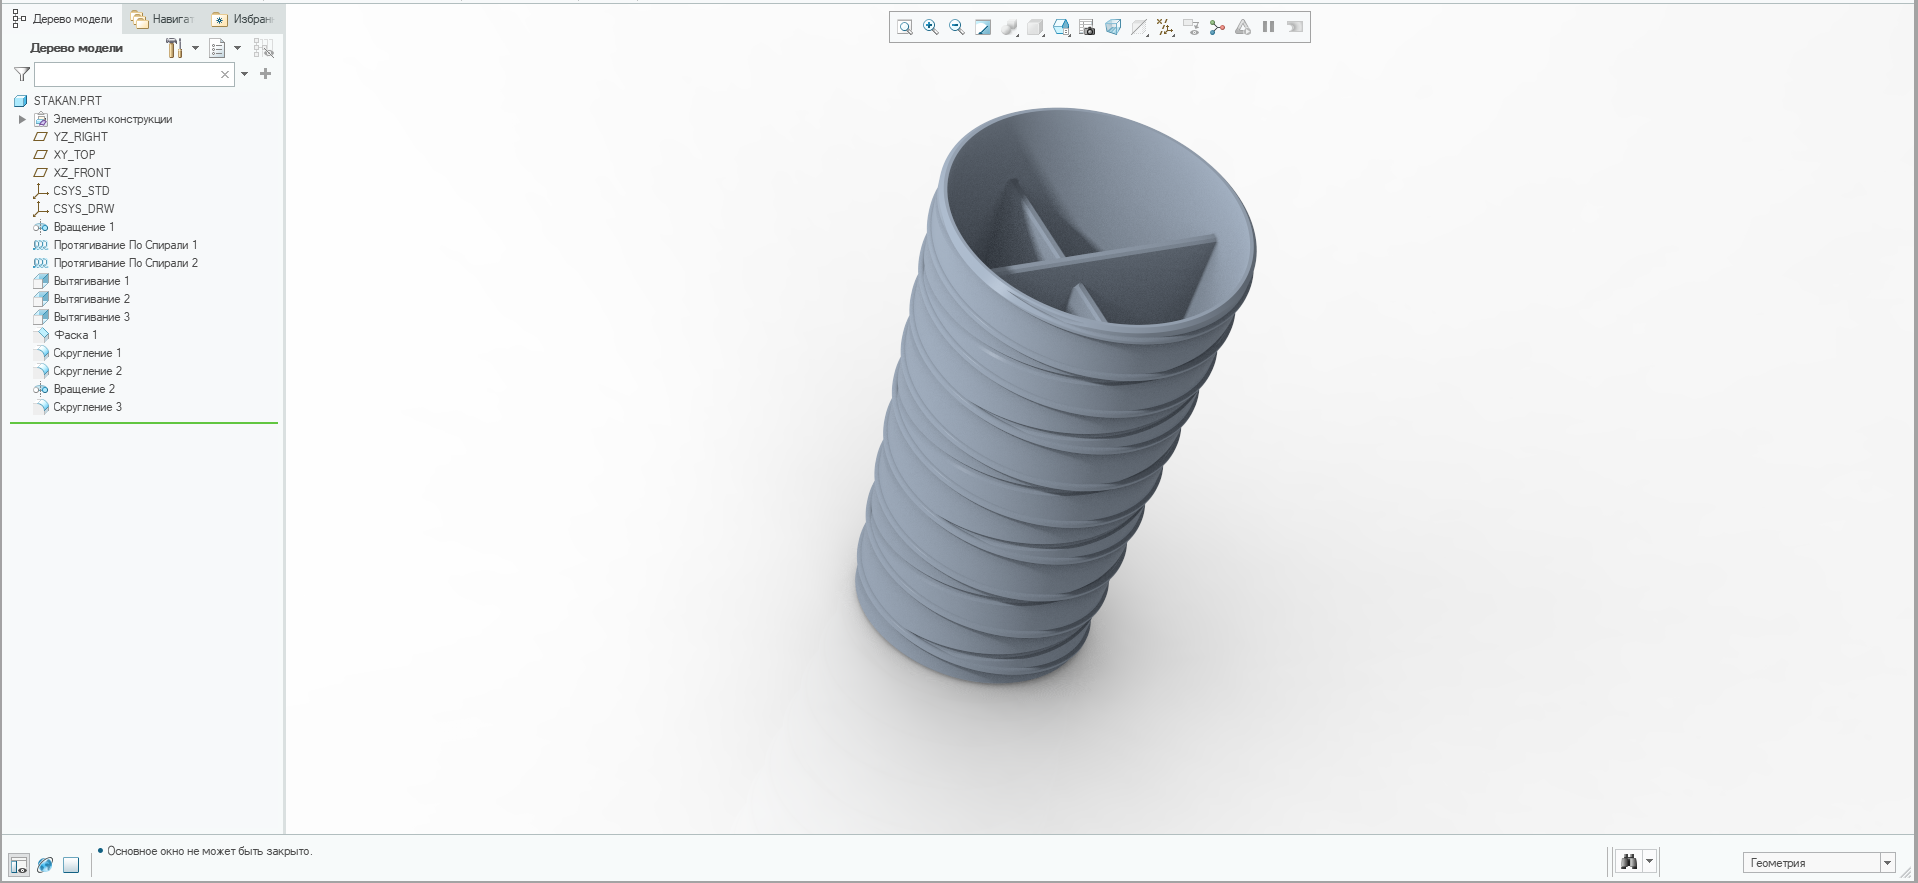This screenshot has width=1918, height=883.
Task: Click the Zoom In magnifier icon
Action: tap(931, 28)
